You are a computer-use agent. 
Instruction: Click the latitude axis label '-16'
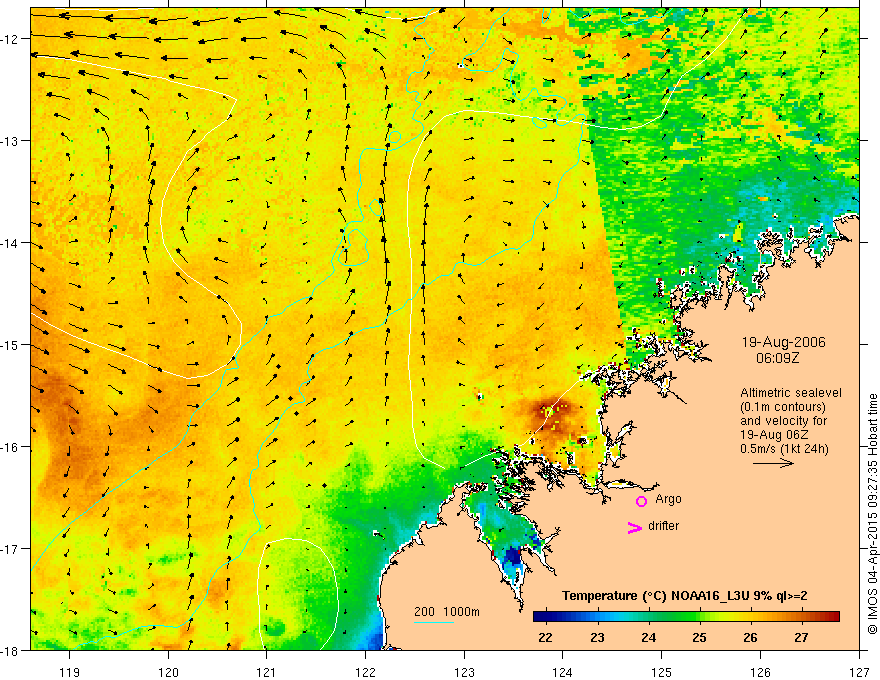tap(11, 447)
